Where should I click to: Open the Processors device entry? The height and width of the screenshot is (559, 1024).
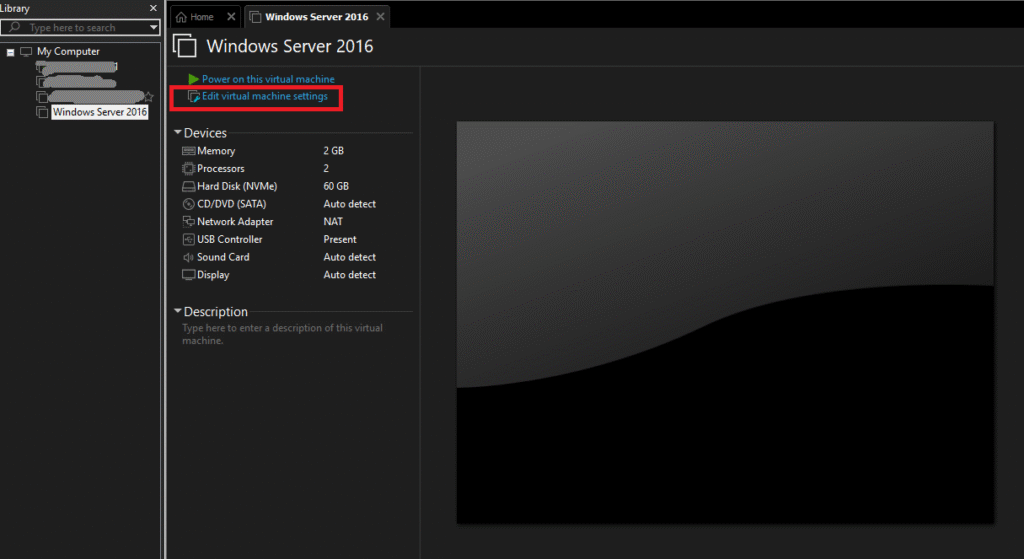tap(221, 168)
